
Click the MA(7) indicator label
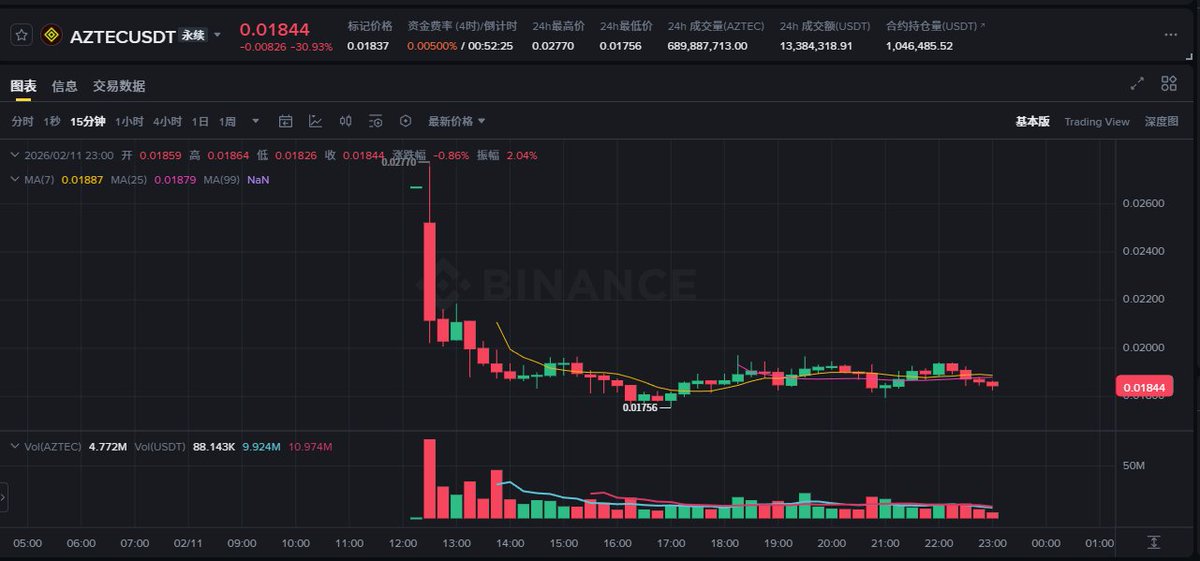(38, 180)
